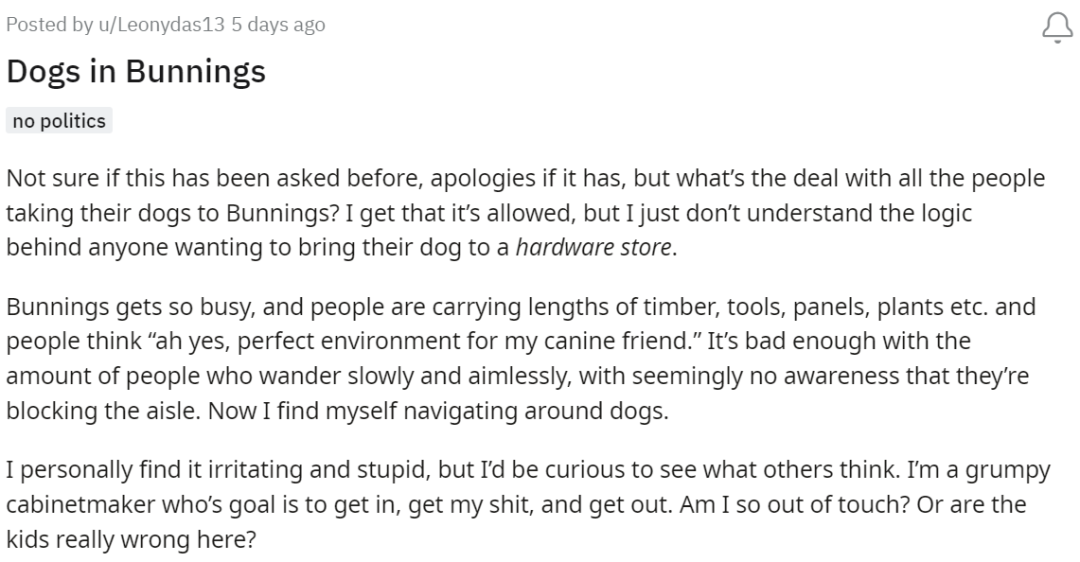Click the word "cabinetmaker" in the last paragraph

click(69, 505)
